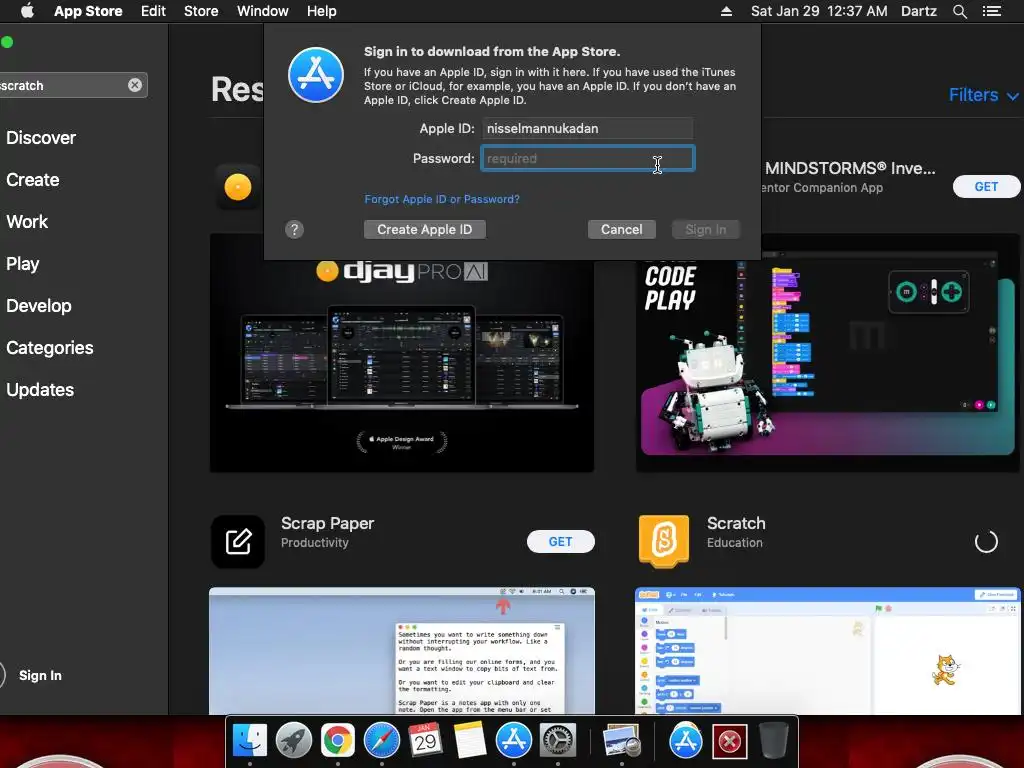Click the running App Store Dock icon
This screenshot has width=1024, height=768.
(514, 741)
